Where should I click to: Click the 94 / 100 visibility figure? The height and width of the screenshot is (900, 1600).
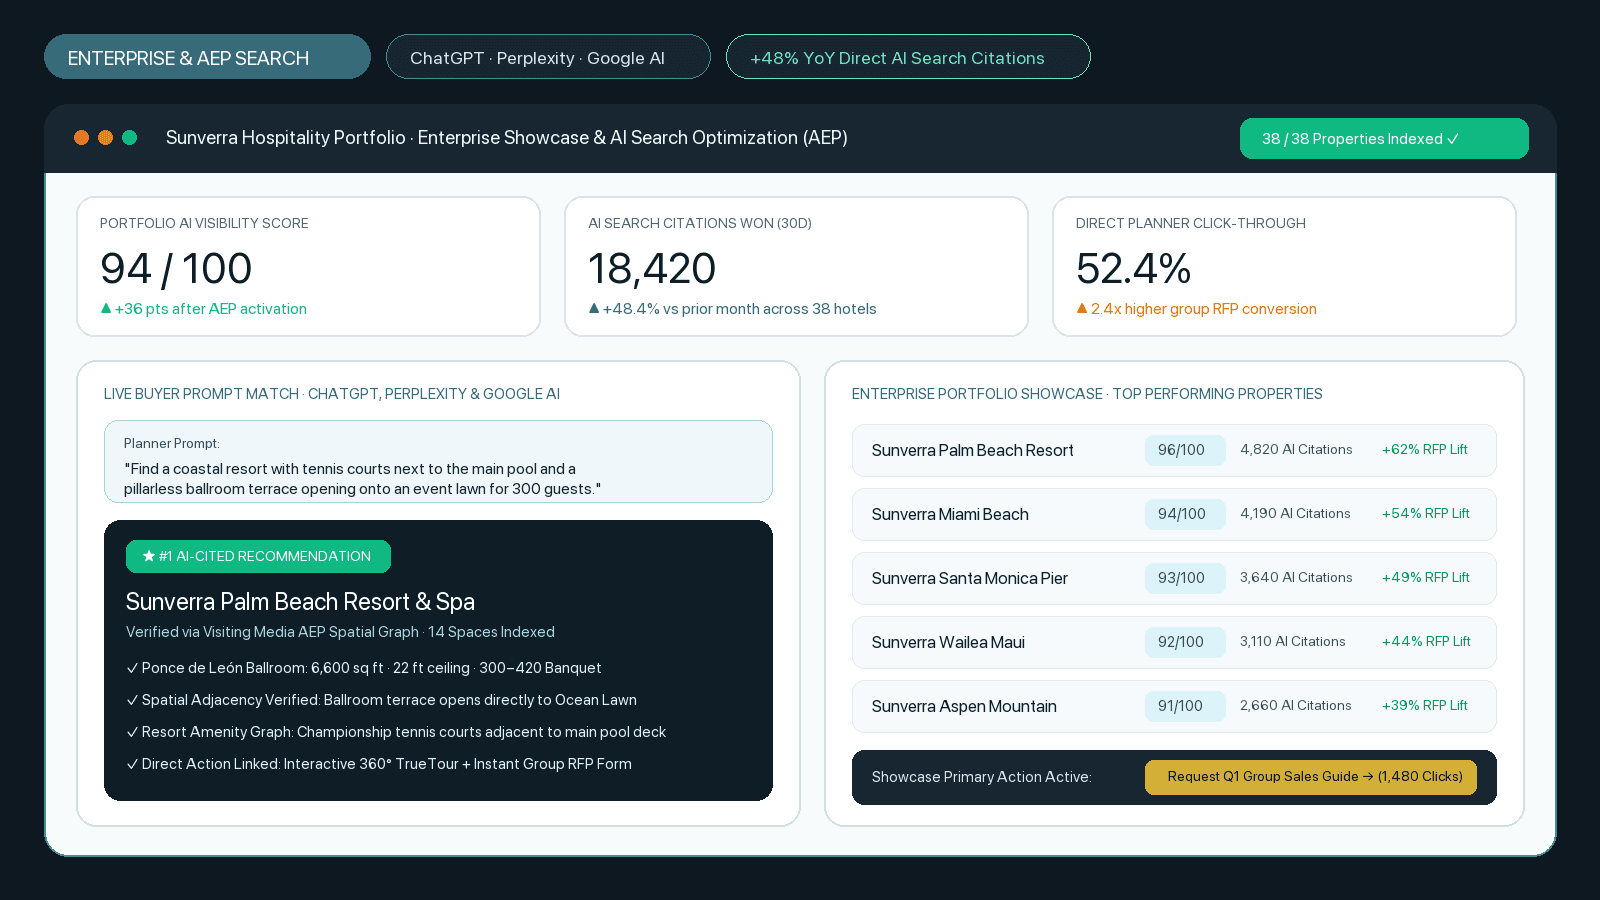[x=176, y=268]
